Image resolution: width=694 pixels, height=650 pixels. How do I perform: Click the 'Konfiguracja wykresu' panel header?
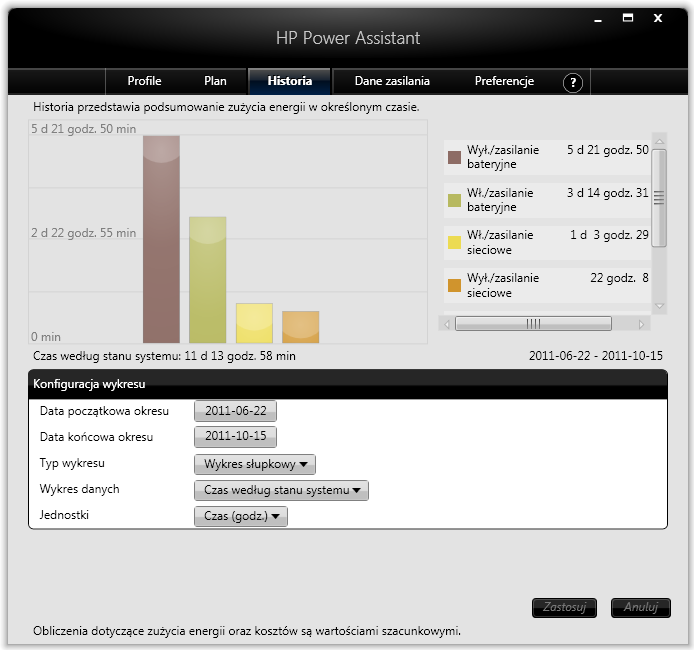(348, 384)
